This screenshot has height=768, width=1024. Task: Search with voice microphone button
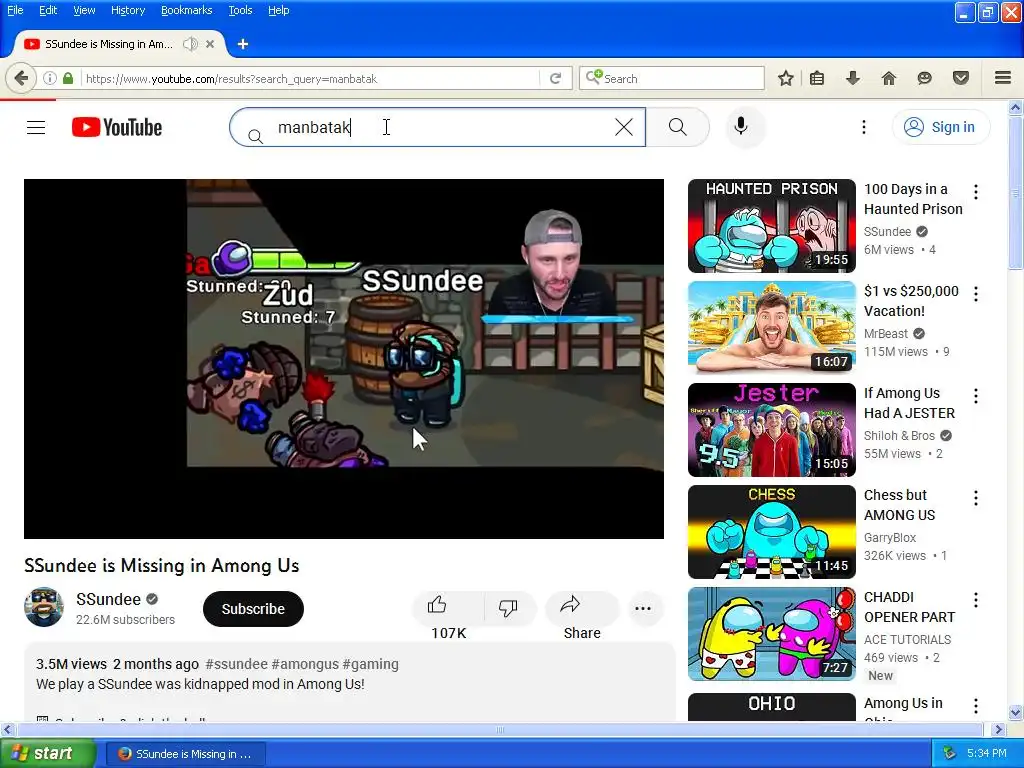[741, 126]
